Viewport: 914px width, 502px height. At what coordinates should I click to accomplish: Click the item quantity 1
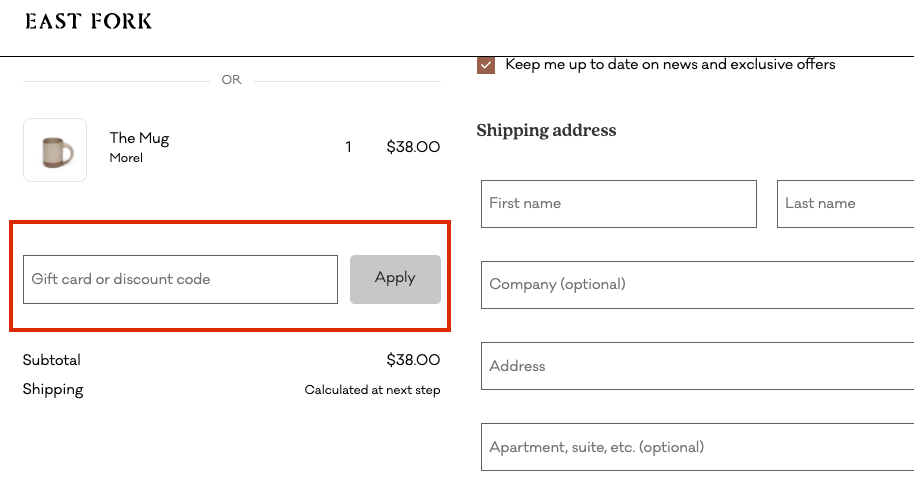click(348, 147)
